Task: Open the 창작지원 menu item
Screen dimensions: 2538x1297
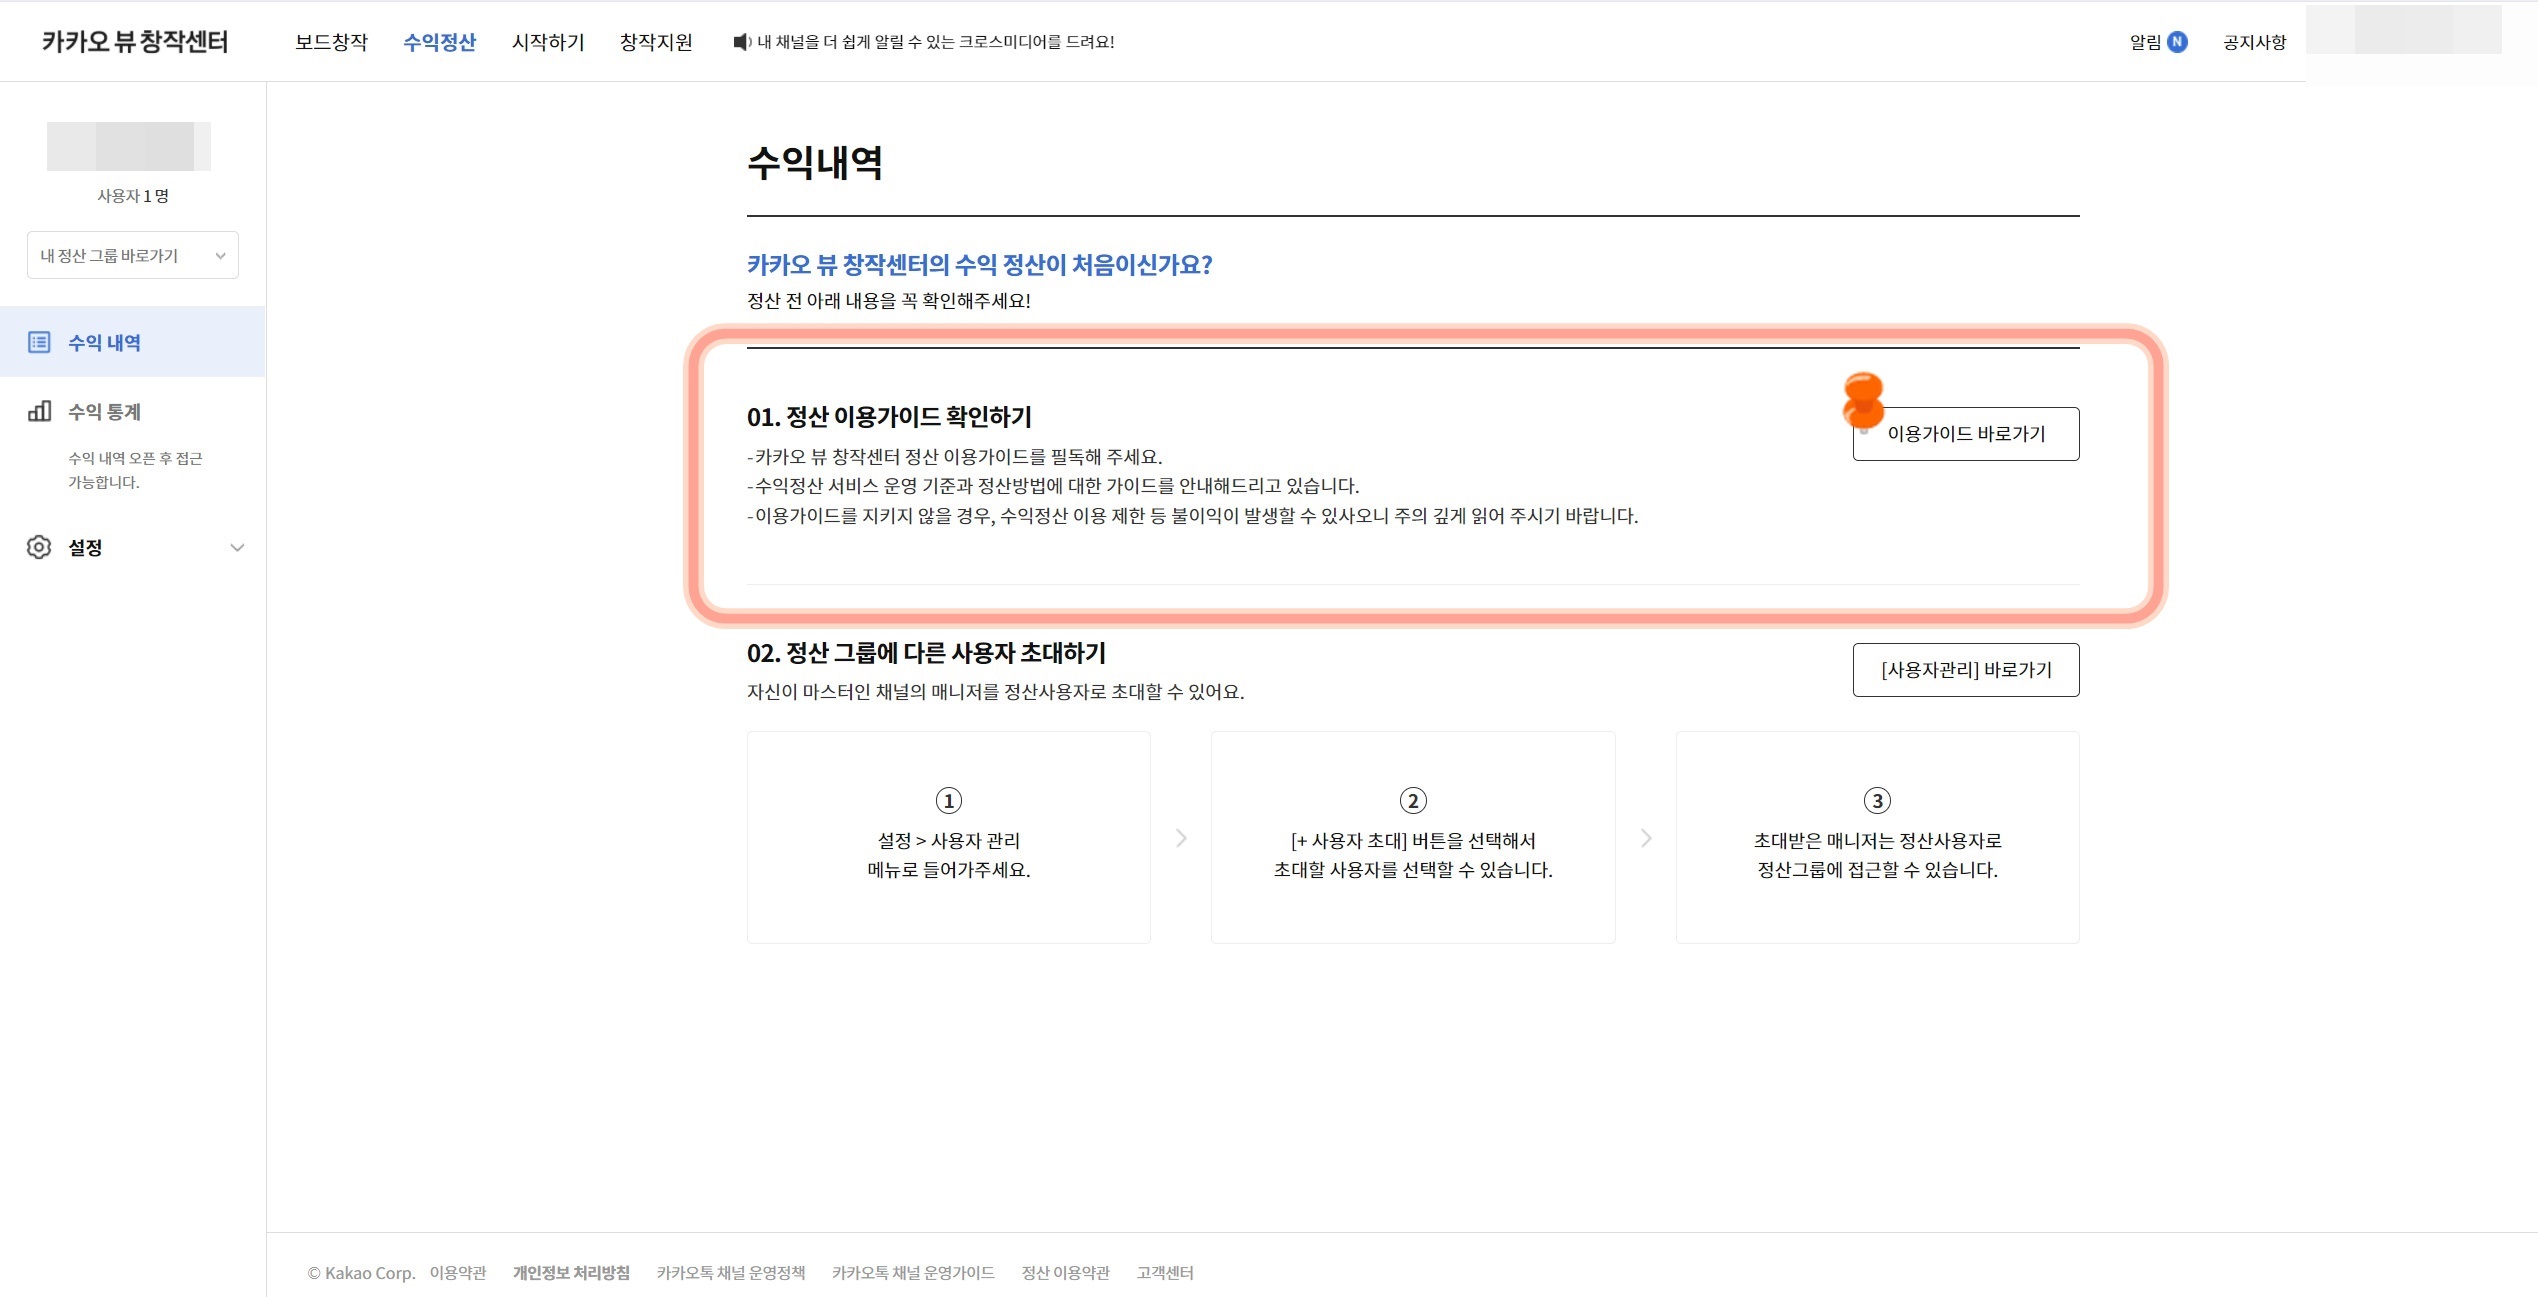Action: click(x=655, y=42)
